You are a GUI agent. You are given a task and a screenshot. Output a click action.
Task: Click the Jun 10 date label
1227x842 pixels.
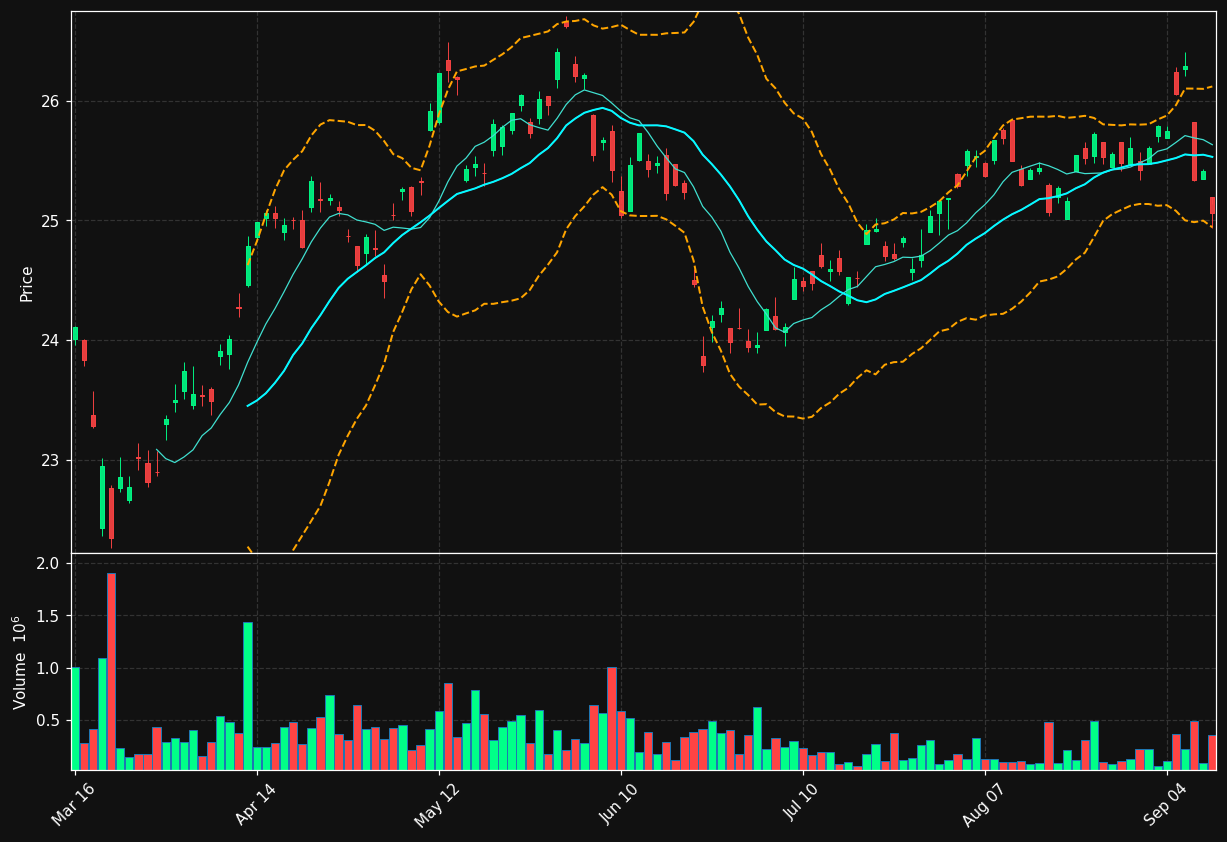[619, 803]
